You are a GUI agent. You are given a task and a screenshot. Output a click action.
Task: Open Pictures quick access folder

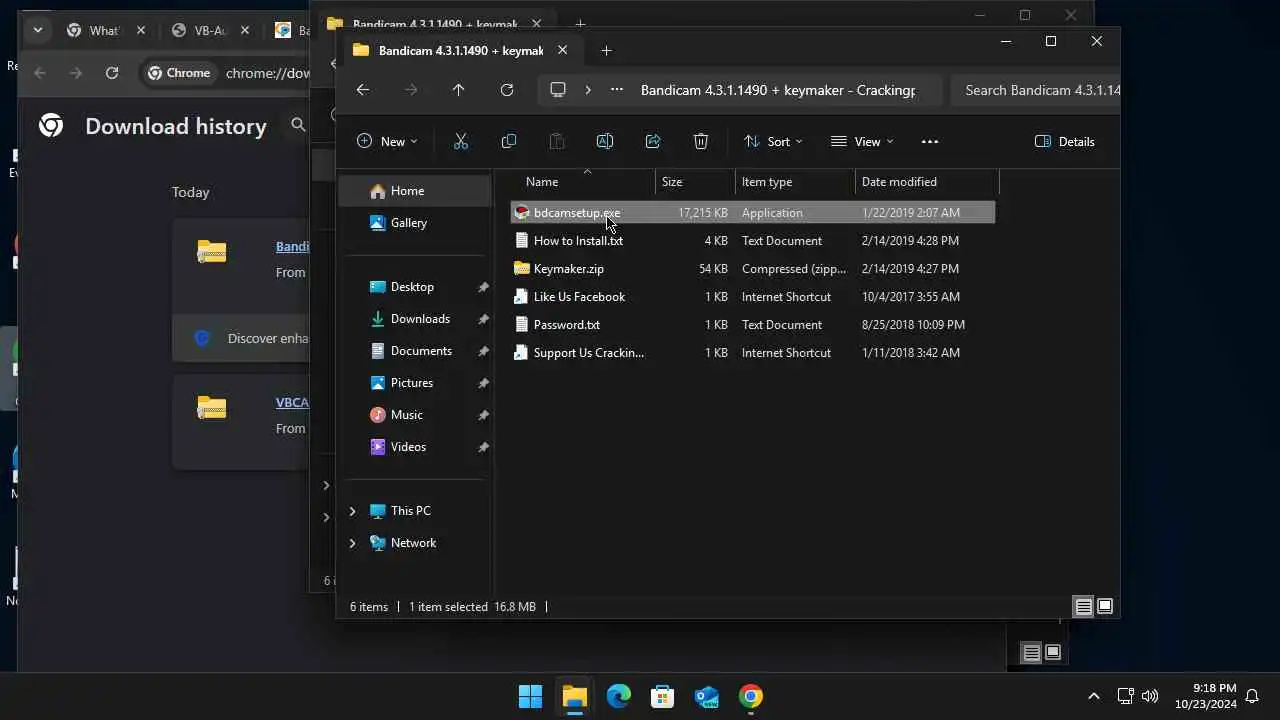(x=414, y=383)
